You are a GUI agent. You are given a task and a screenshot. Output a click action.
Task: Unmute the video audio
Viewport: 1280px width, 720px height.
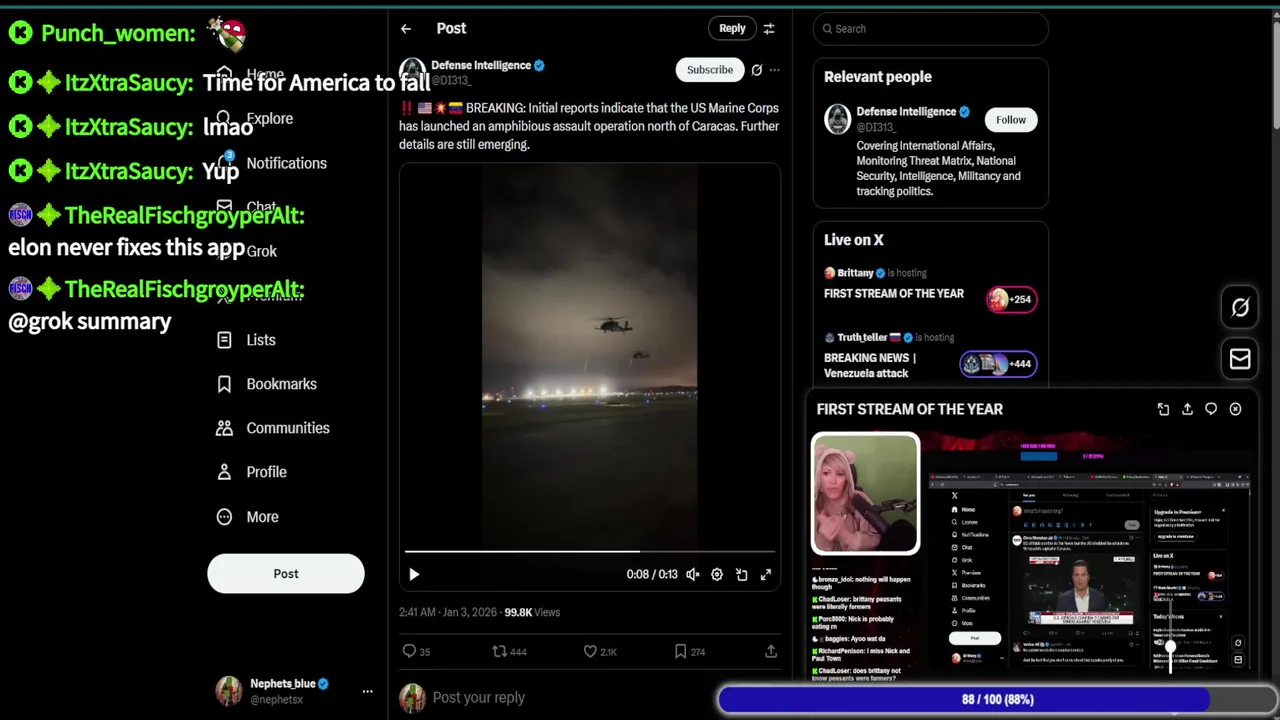pos(693,575)
